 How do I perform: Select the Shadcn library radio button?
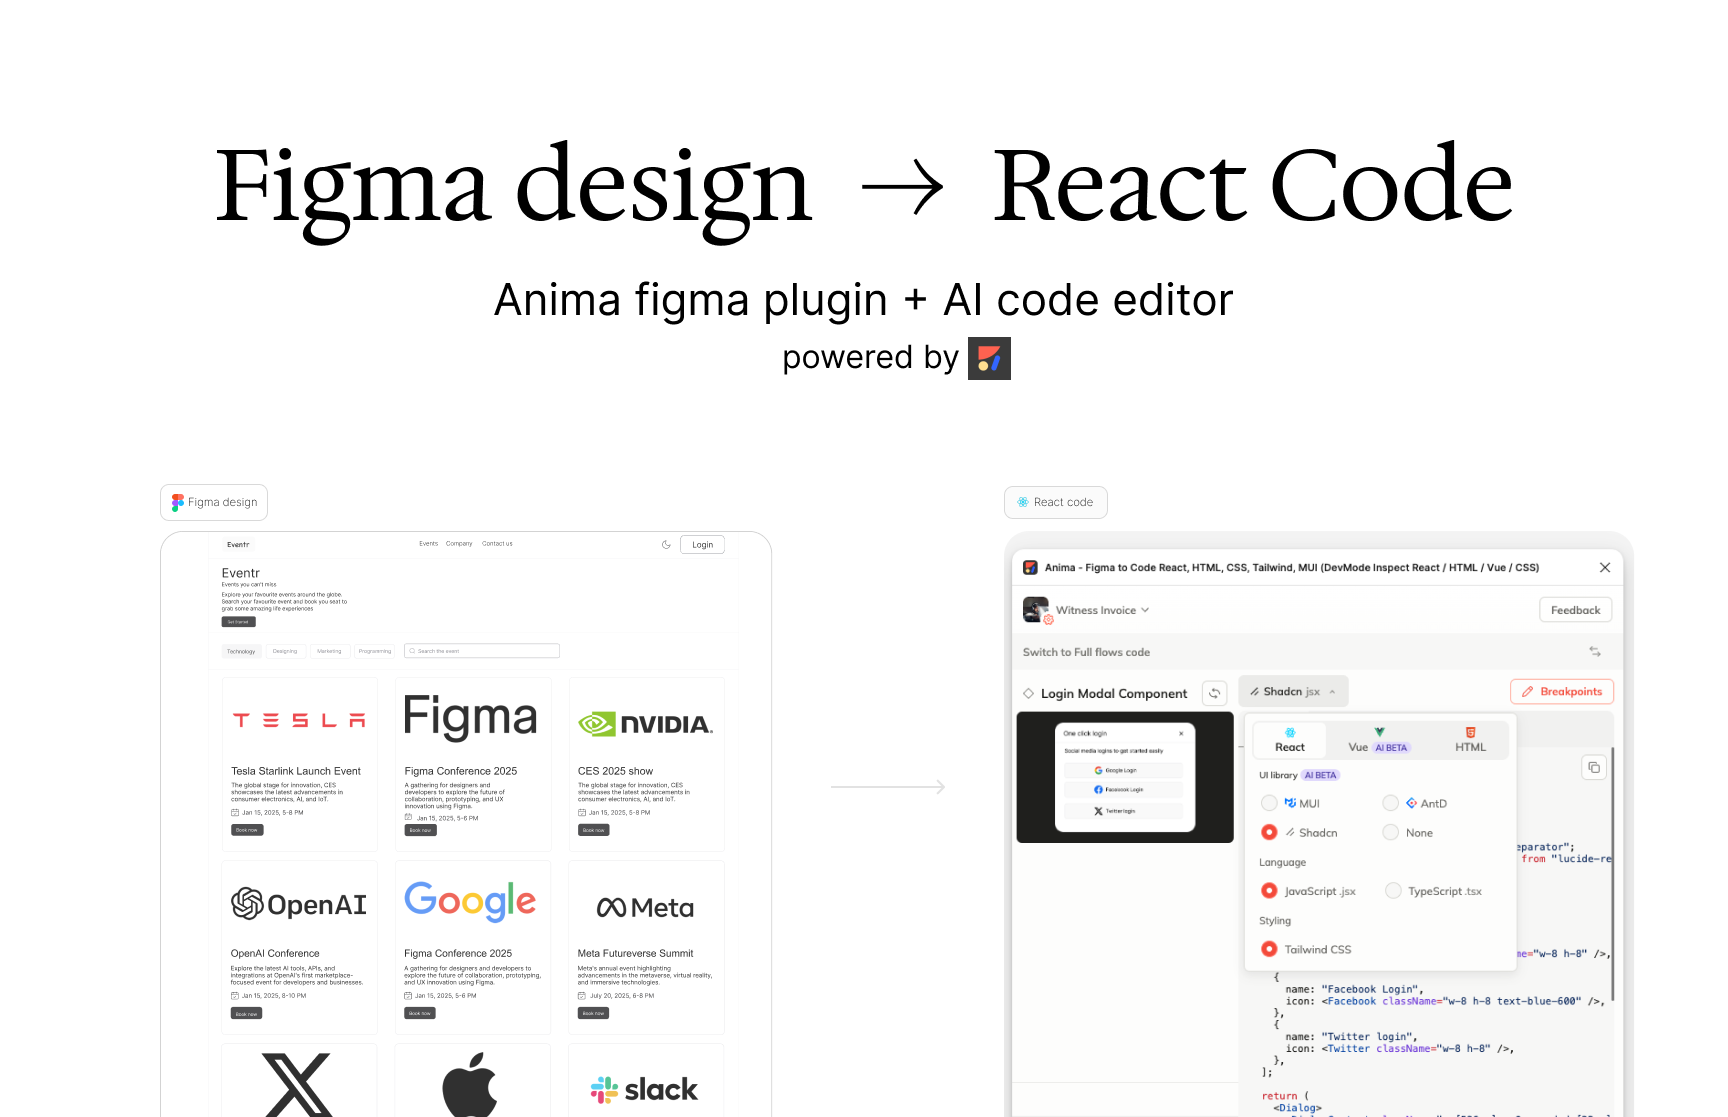pos(1269,832)
